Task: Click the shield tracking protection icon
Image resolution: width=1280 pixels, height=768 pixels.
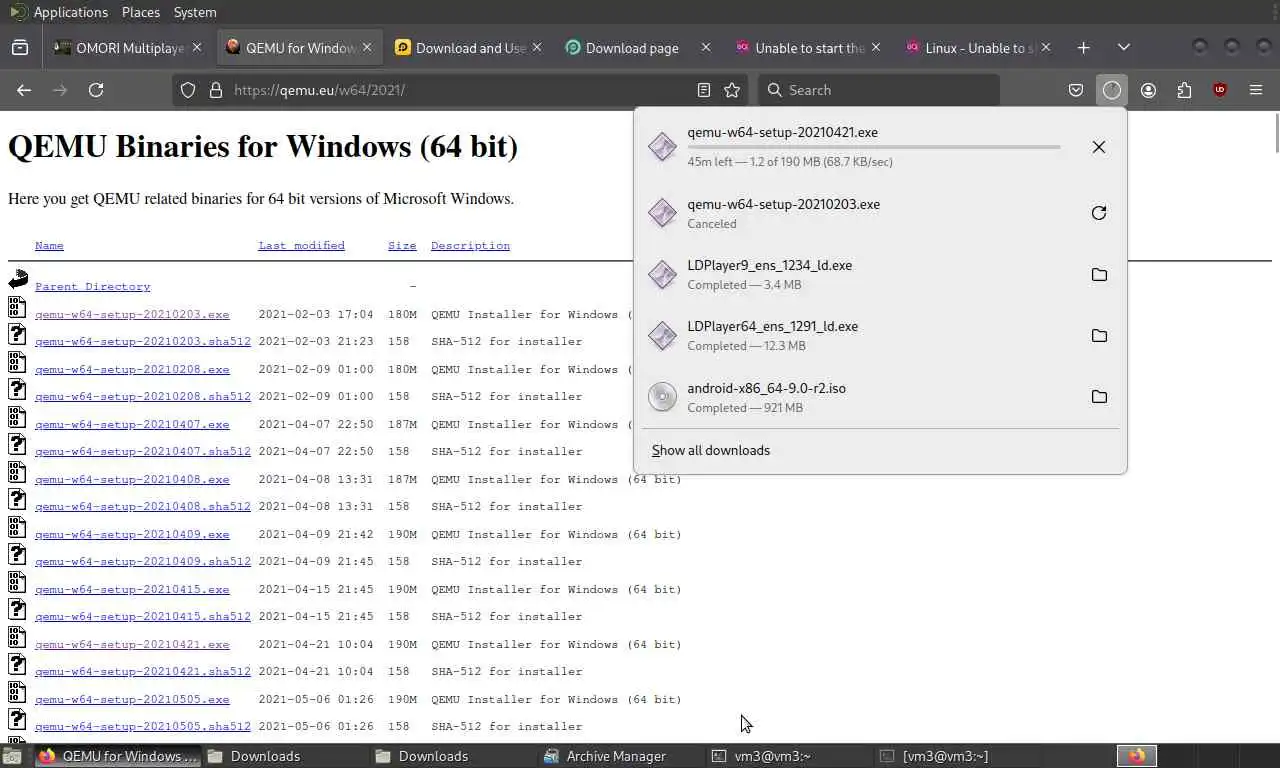Action: coord(188,90)
